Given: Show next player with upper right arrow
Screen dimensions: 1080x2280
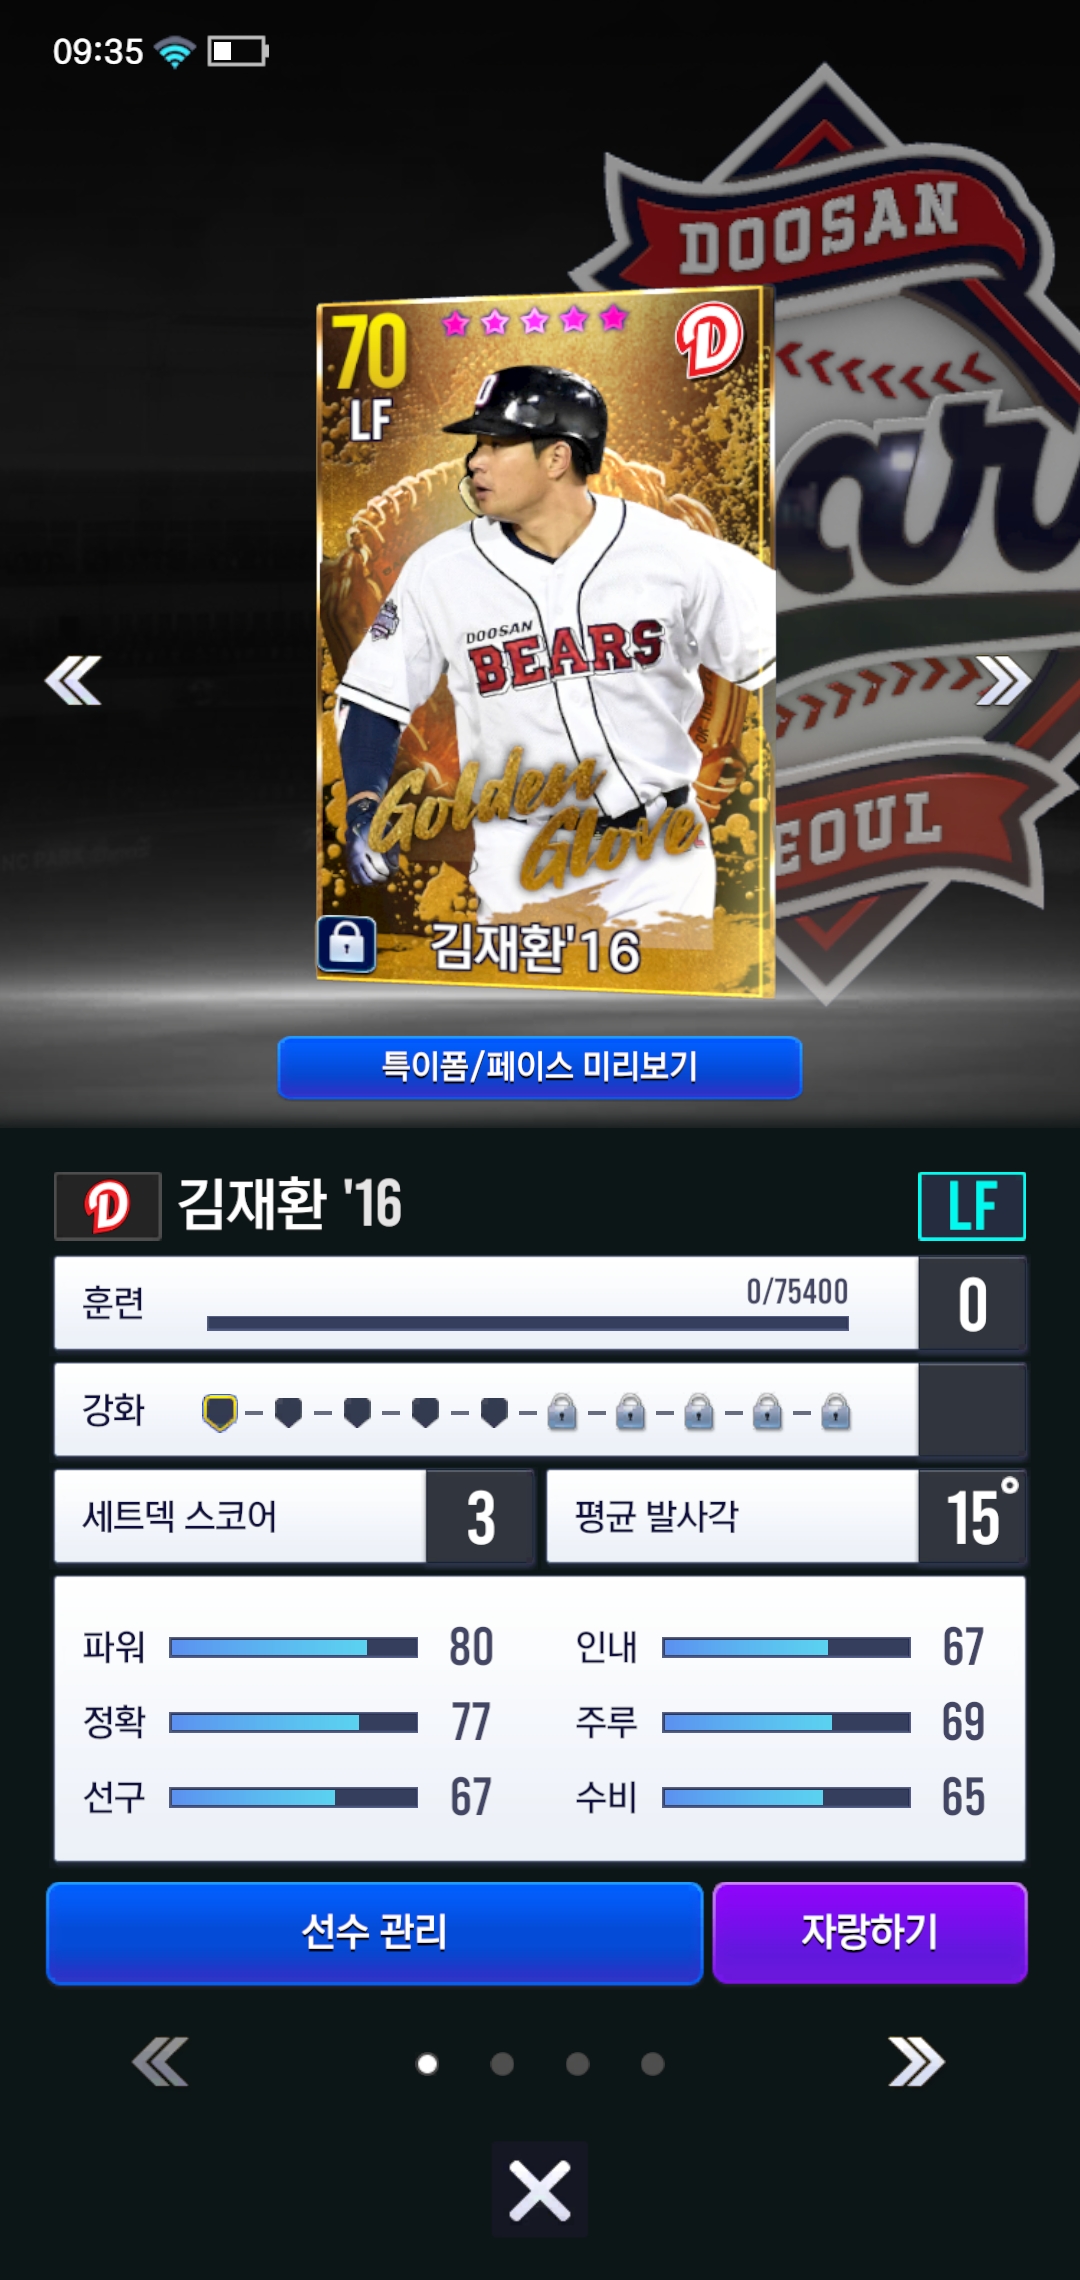Looking at the screenshot, I should [x=1003, y=680].
